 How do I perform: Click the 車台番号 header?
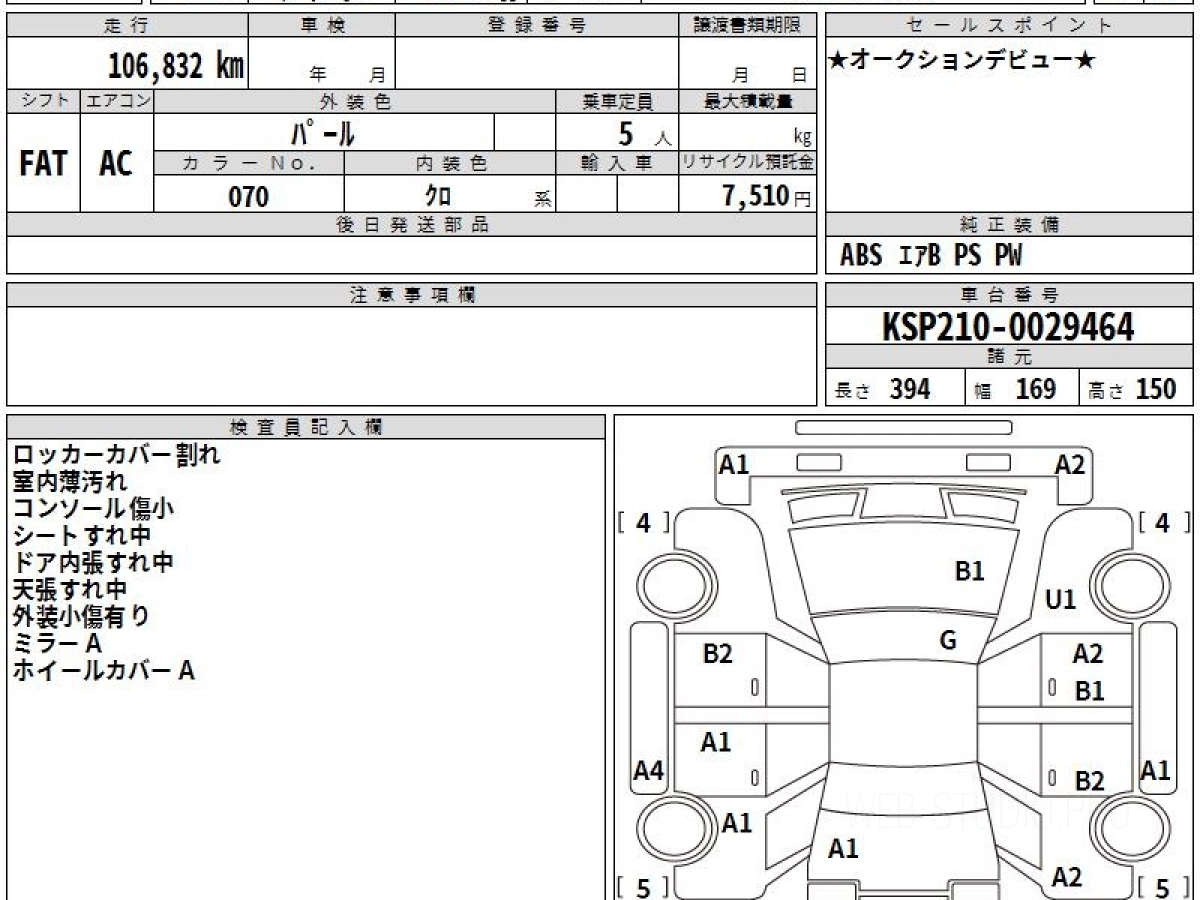(1010, 295)
